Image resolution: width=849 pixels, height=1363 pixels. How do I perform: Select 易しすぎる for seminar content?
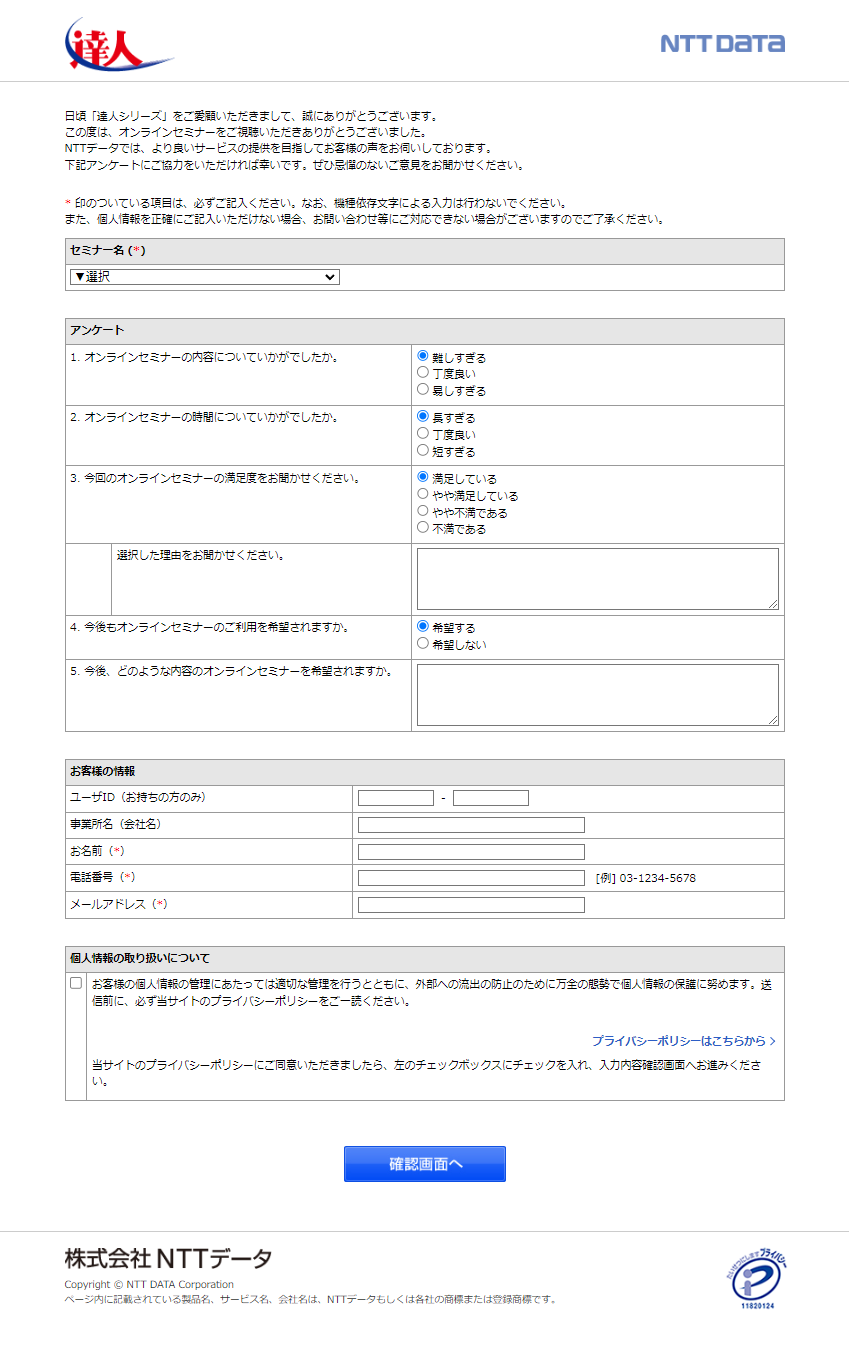(423, 390)
